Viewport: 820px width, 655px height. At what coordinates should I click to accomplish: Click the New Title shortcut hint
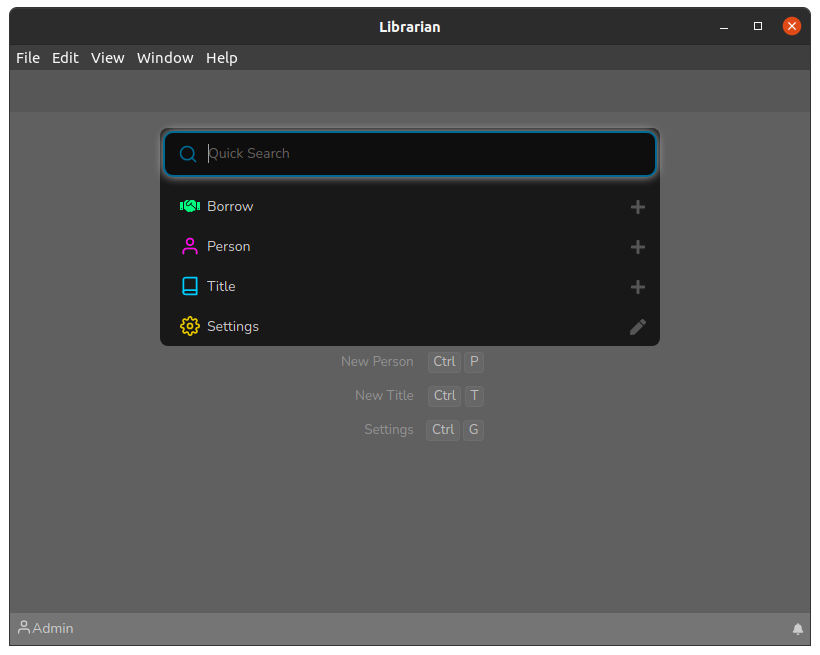[x=384, y=395]
